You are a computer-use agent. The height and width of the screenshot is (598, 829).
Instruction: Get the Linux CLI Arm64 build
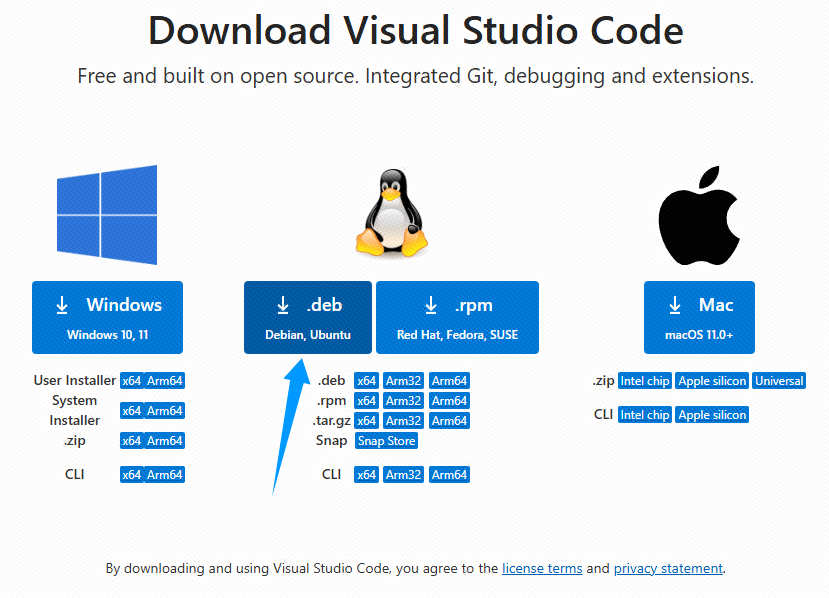pyautogui.click(x=449, y=475)
